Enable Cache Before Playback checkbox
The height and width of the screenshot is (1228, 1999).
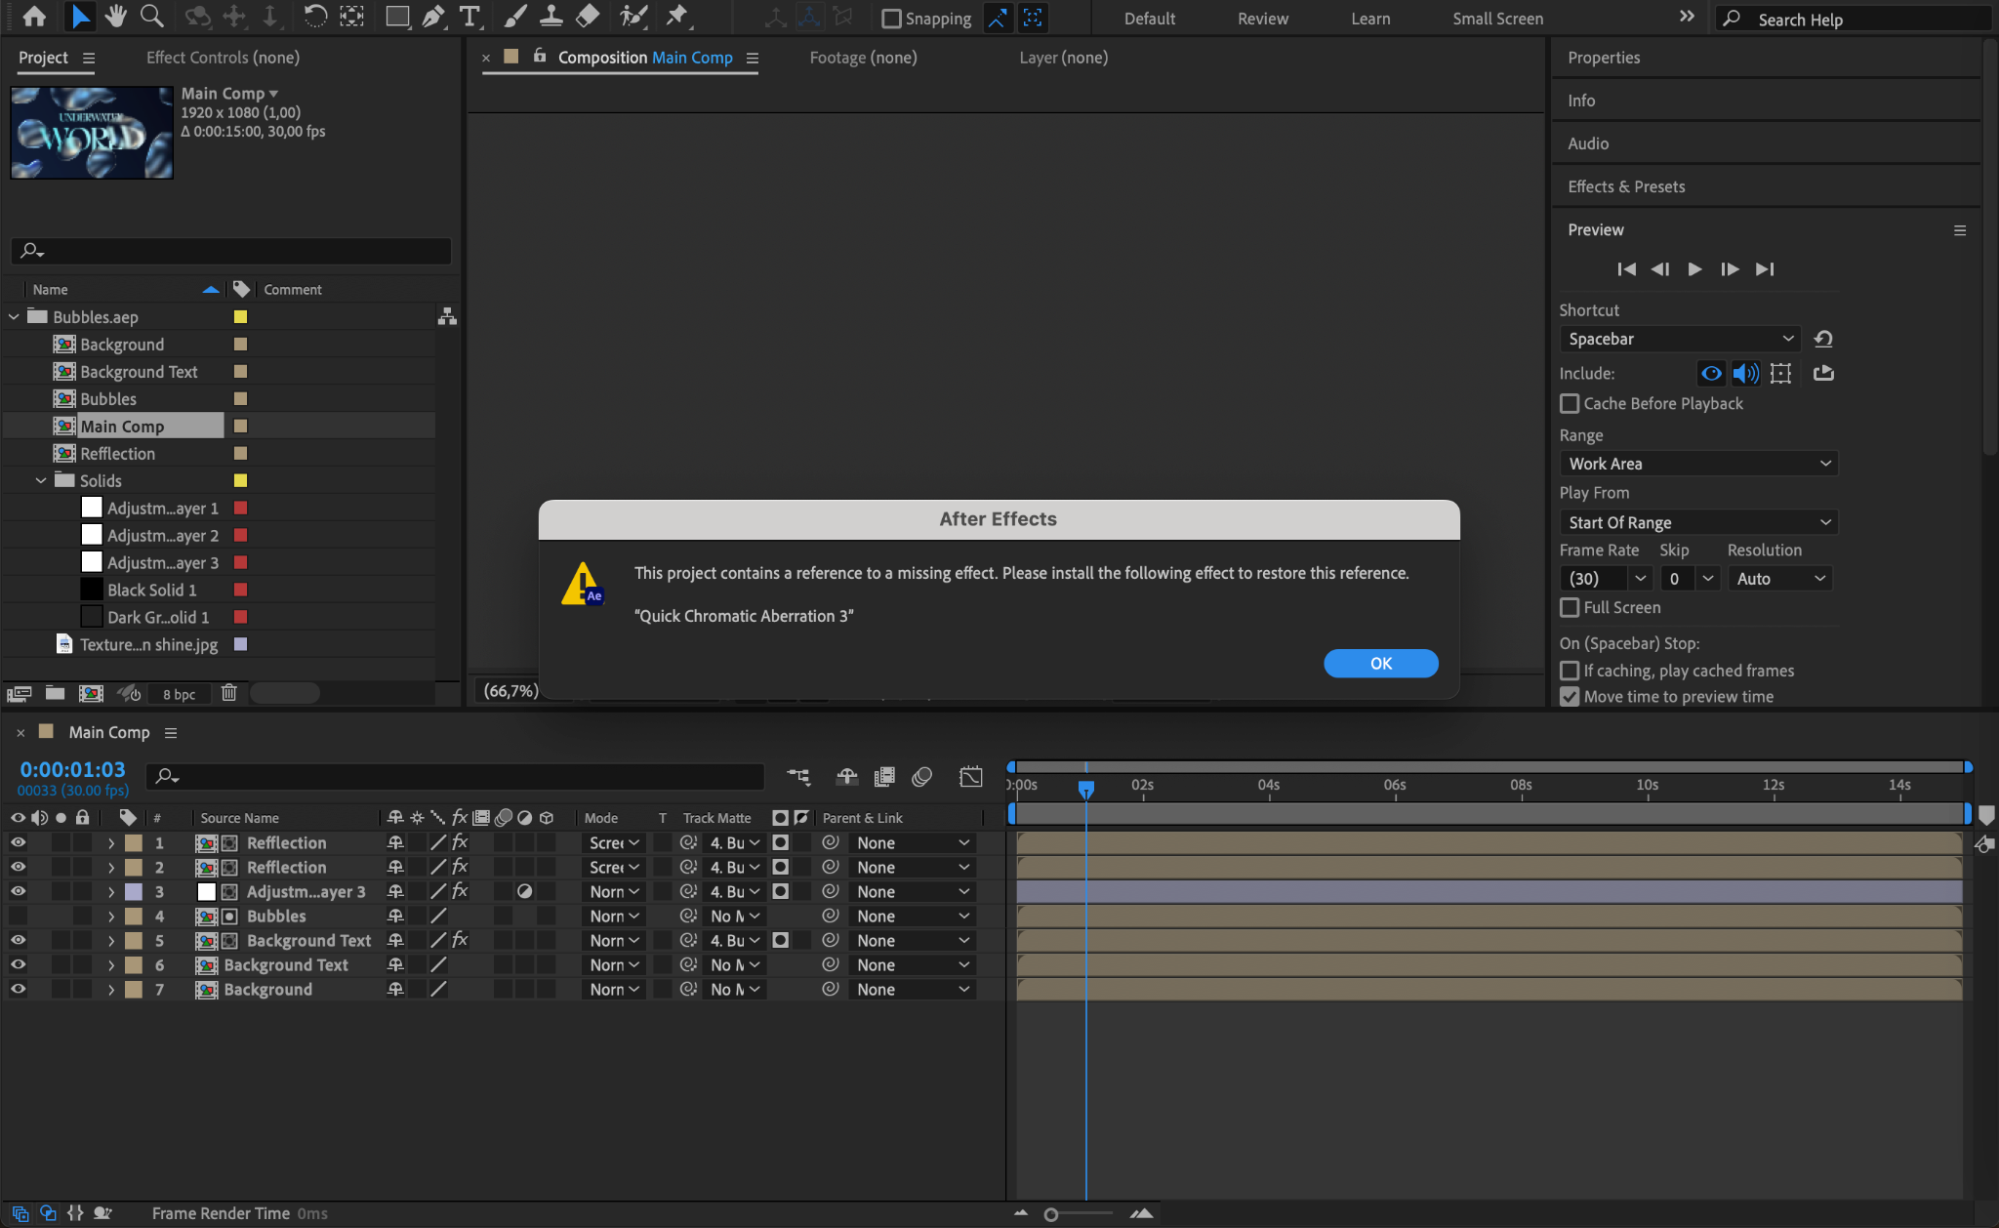pos(1569,403)
